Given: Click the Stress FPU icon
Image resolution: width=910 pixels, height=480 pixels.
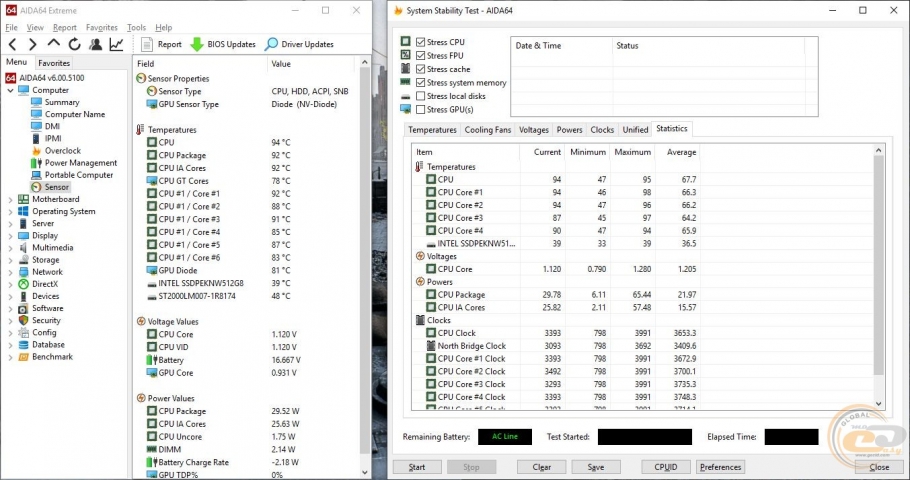Looking at the screenshot, I should tap(406, 55).
